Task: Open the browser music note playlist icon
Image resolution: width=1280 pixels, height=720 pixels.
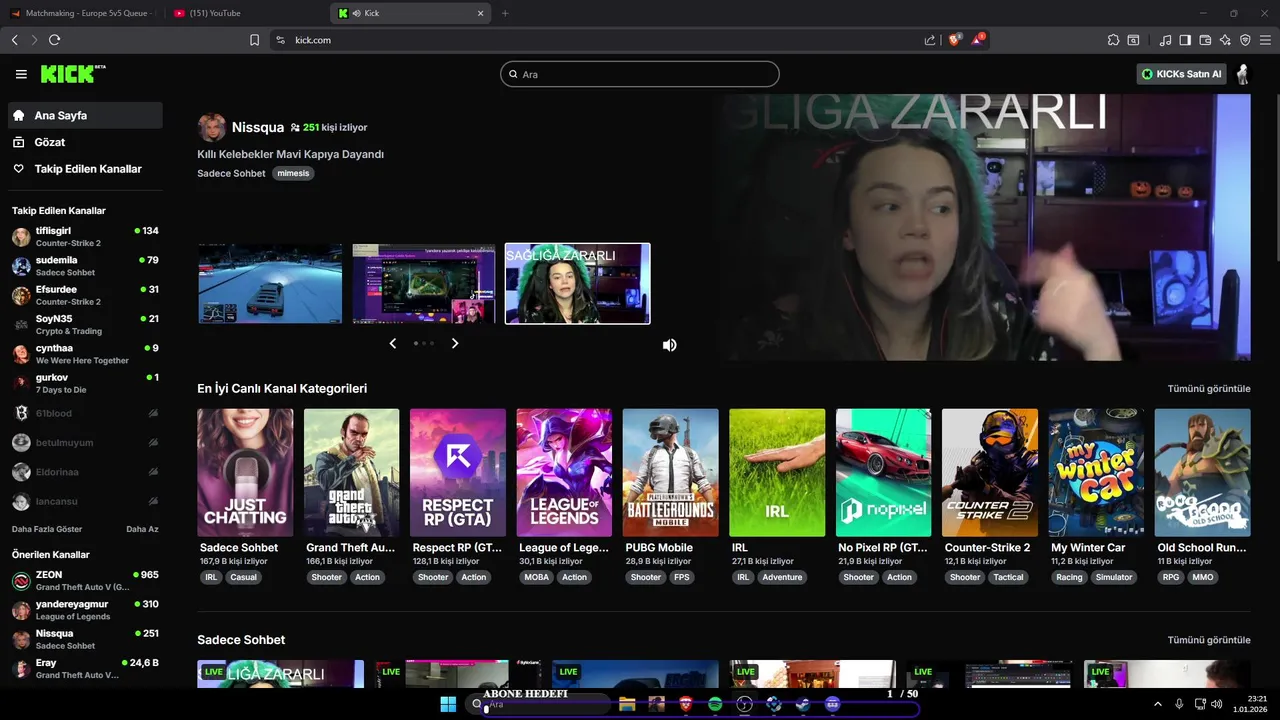Action: point(1165,40)
